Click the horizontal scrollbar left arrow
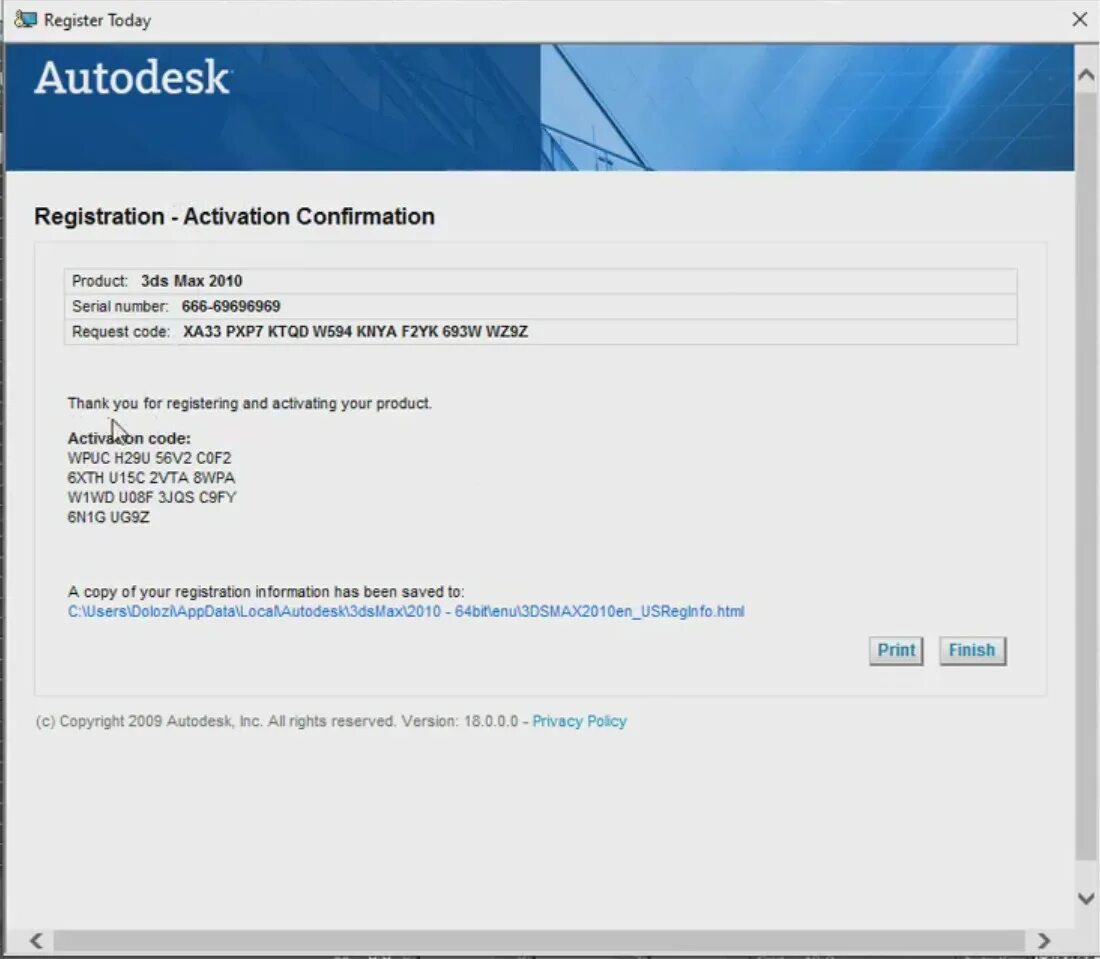The height and width of the screenshot is (959, 1100). pyautogui.click(x=36, y=941)
